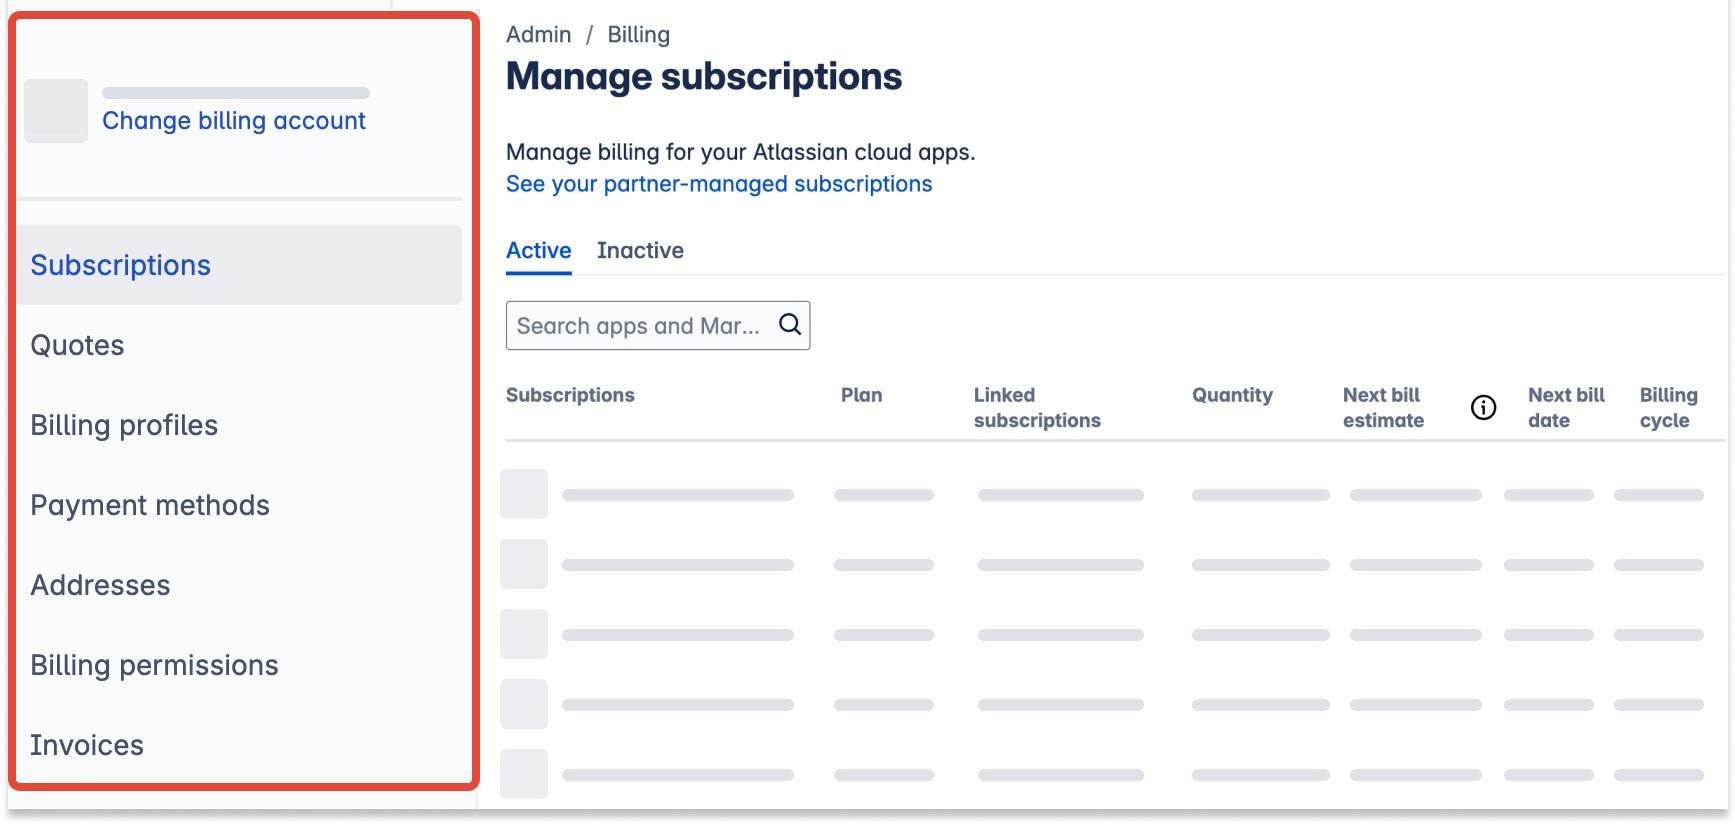Go to Billing profiles
This screenshot has width=1735, height=824.
tap(124, 425)
